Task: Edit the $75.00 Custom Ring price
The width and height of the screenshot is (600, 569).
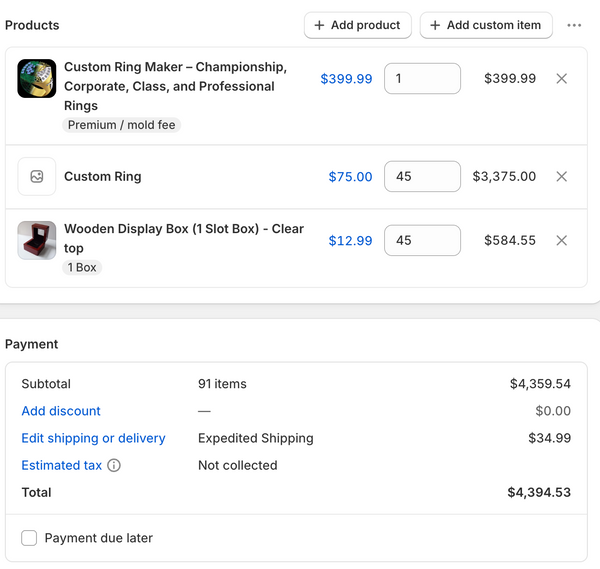Action: tap(351, 177)
